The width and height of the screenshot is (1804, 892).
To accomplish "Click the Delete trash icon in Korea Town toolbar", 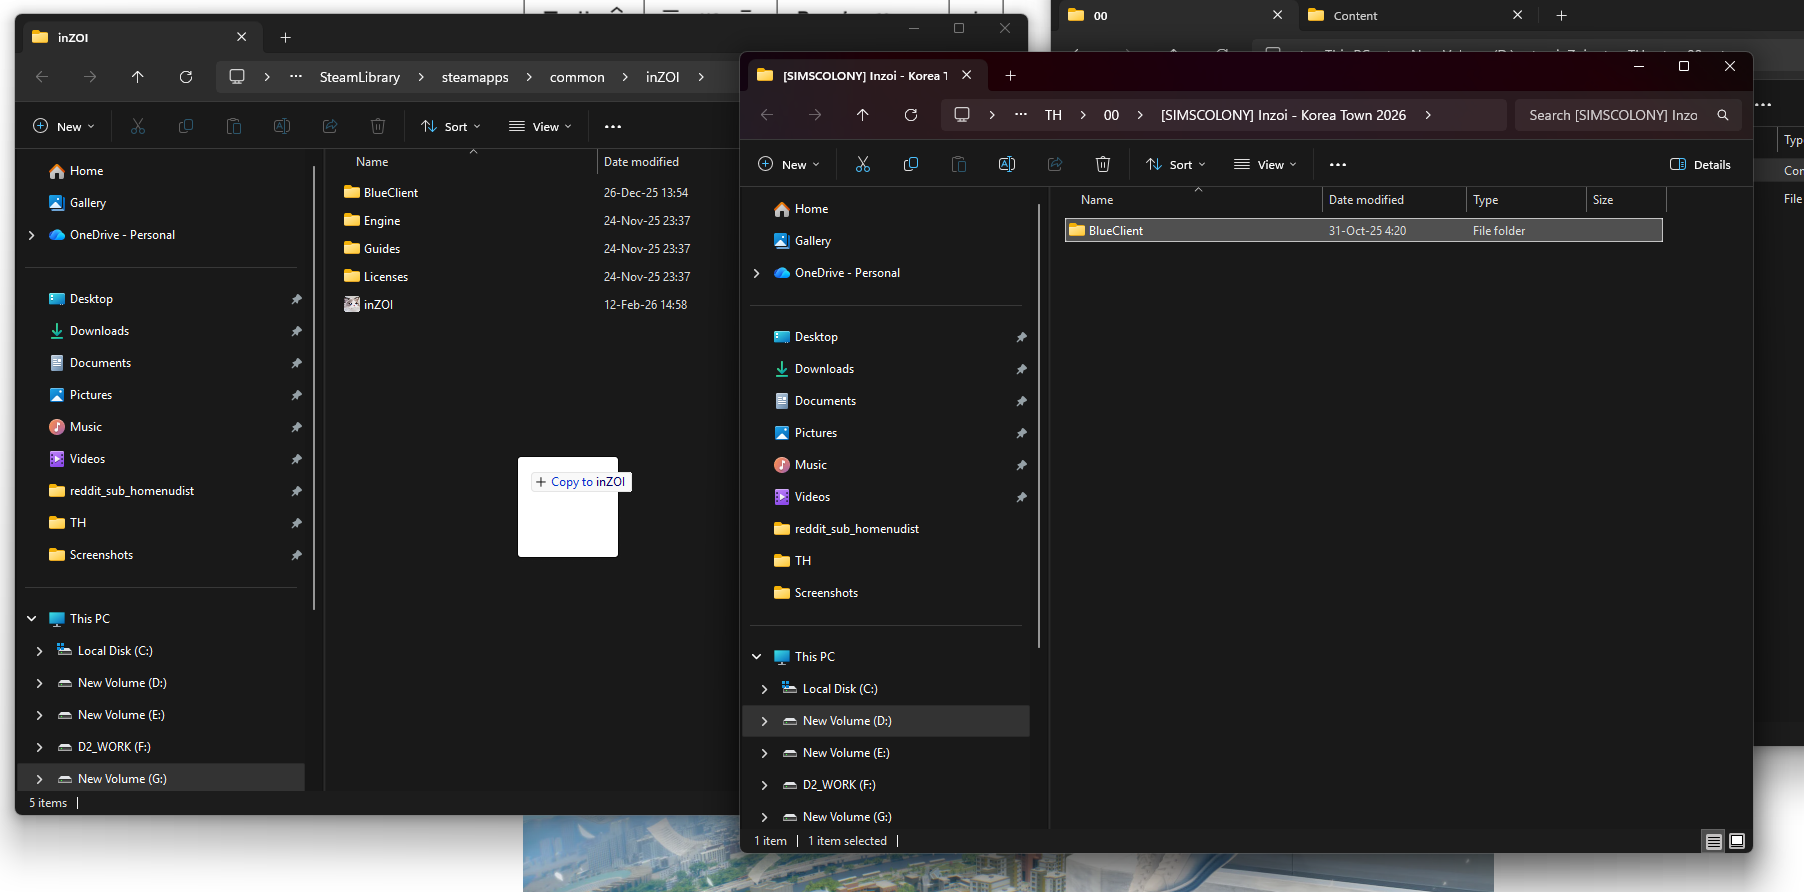I will tap(1102, 165).
